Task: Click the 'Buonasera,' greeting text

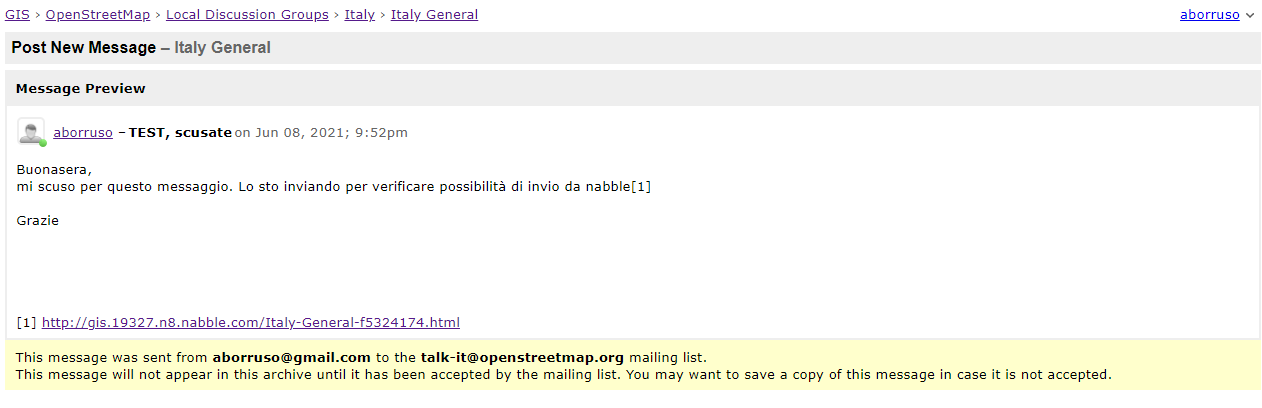Action: click(54, 169)
